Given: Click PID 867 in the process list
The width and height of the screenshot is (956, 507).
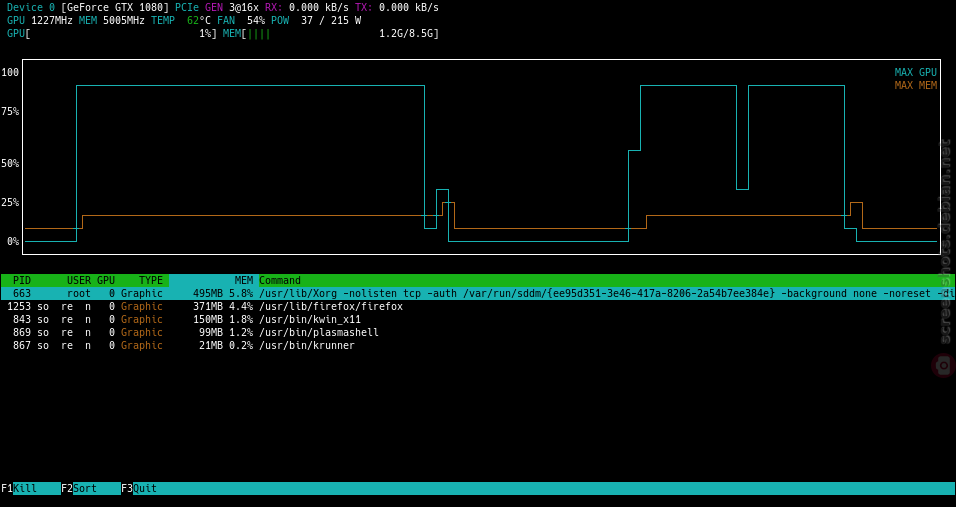Looking at the screenshot, I should click(x=22, y=346).
